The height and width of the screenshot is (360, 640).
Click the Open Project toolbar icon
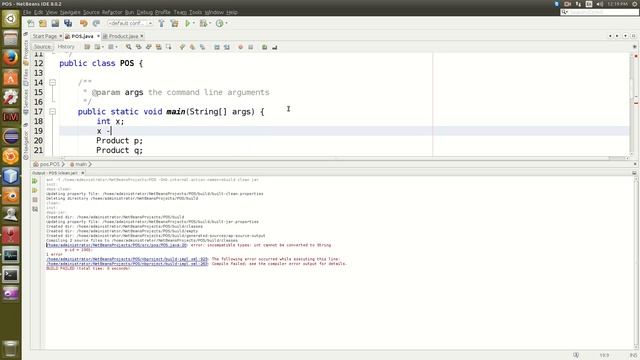coord(55,23)
